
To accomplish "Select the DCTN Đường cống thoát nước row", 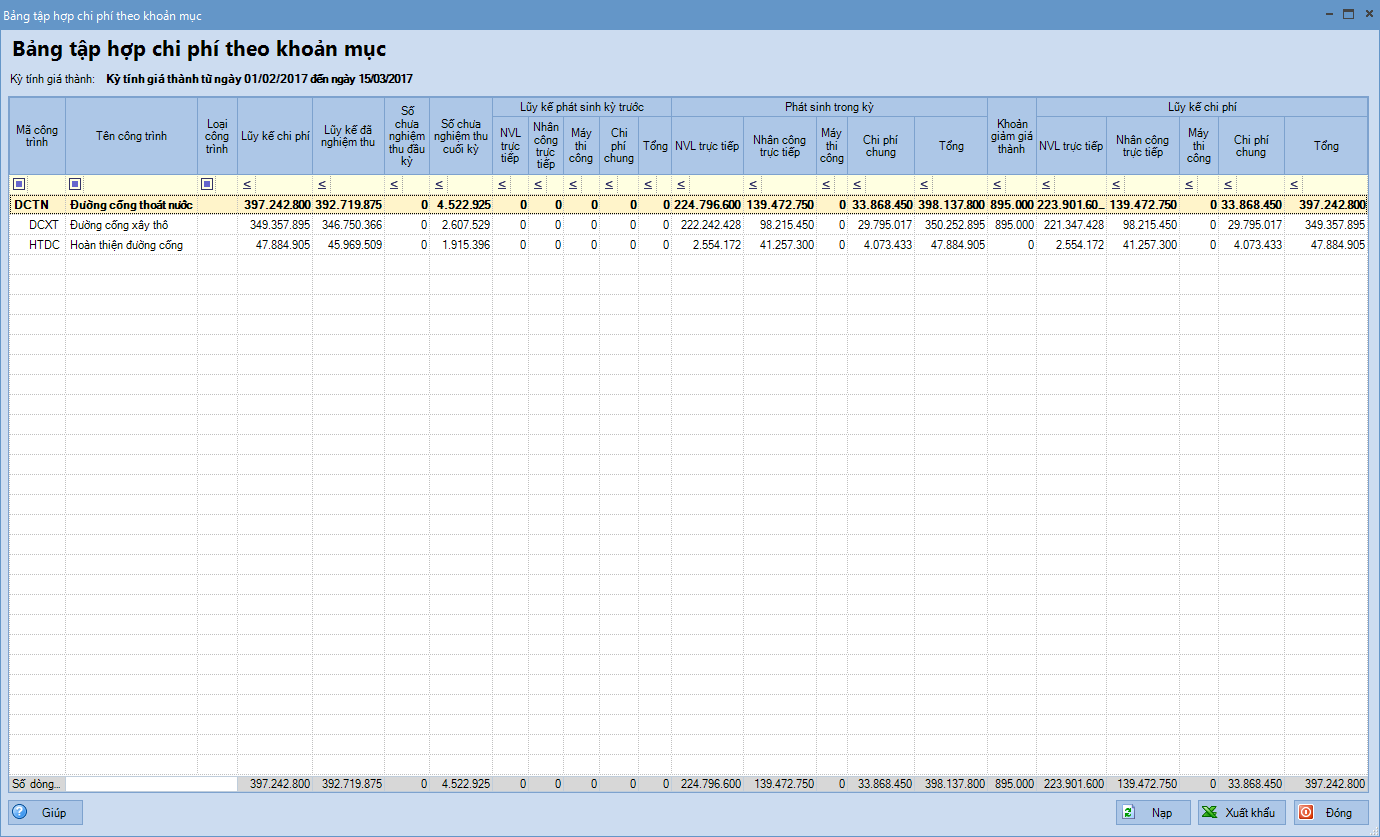I will click(130, 205).
